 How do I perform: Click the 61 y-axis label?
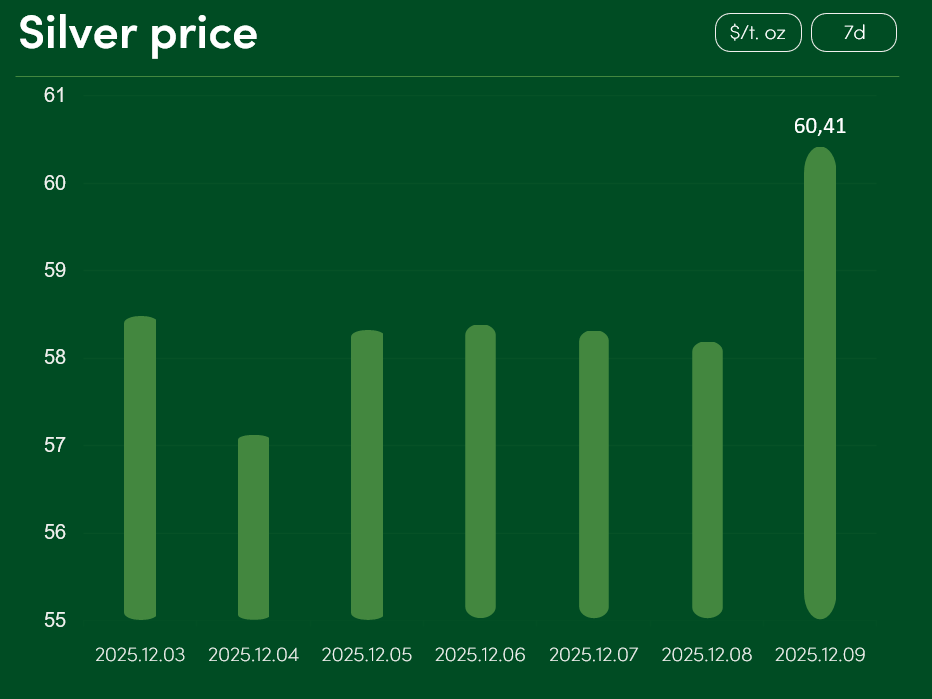pos(55,95)
